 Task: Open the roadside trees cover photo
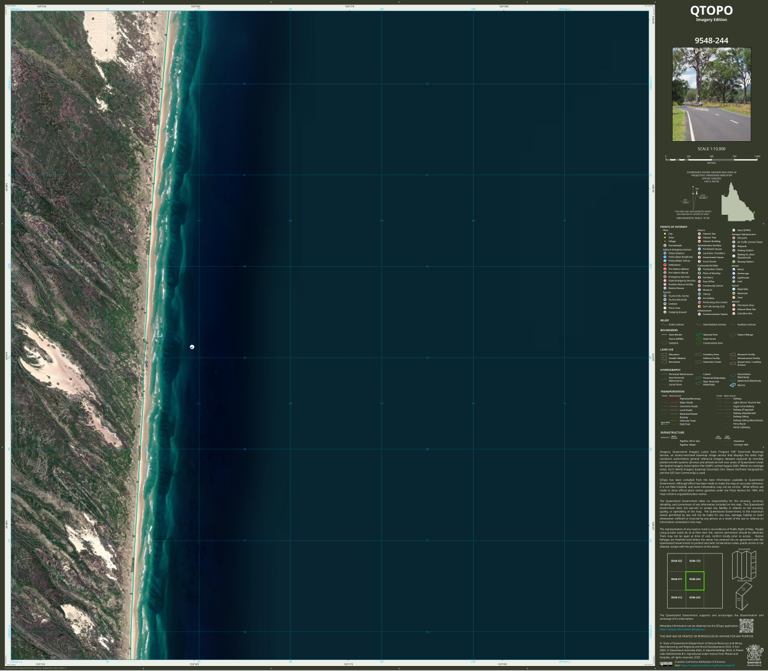point(711,94)
